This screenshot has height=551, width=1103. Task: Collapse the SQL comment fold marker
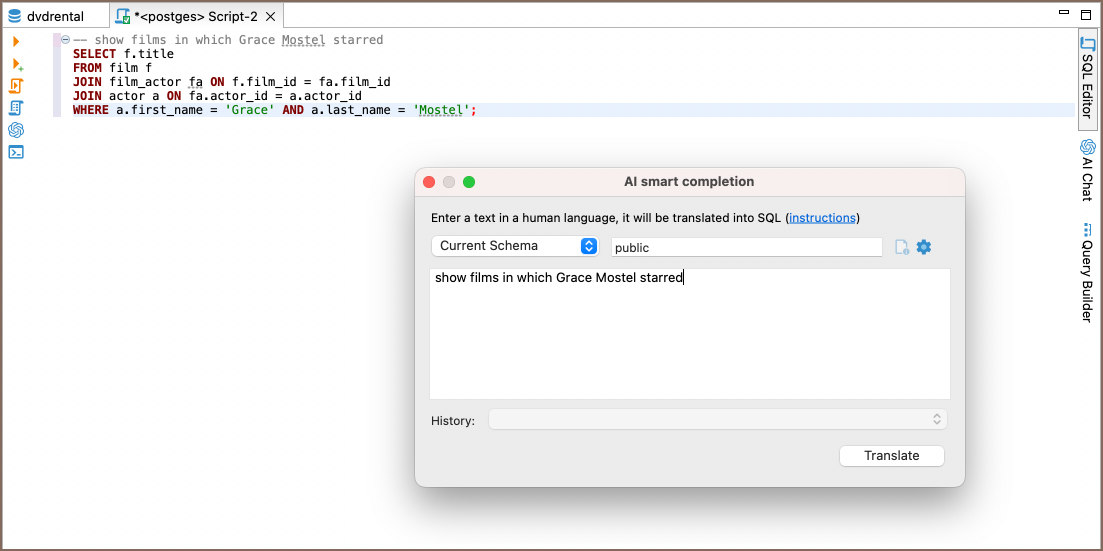pos(65,40)
